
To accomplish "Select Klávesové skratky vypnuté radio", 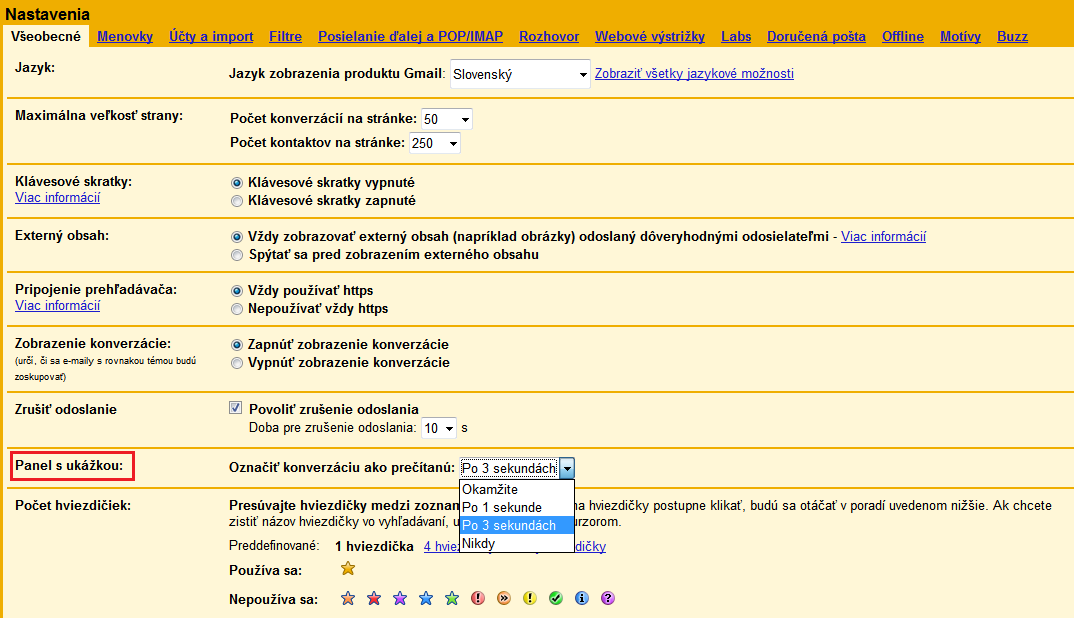I will point(237,183).
